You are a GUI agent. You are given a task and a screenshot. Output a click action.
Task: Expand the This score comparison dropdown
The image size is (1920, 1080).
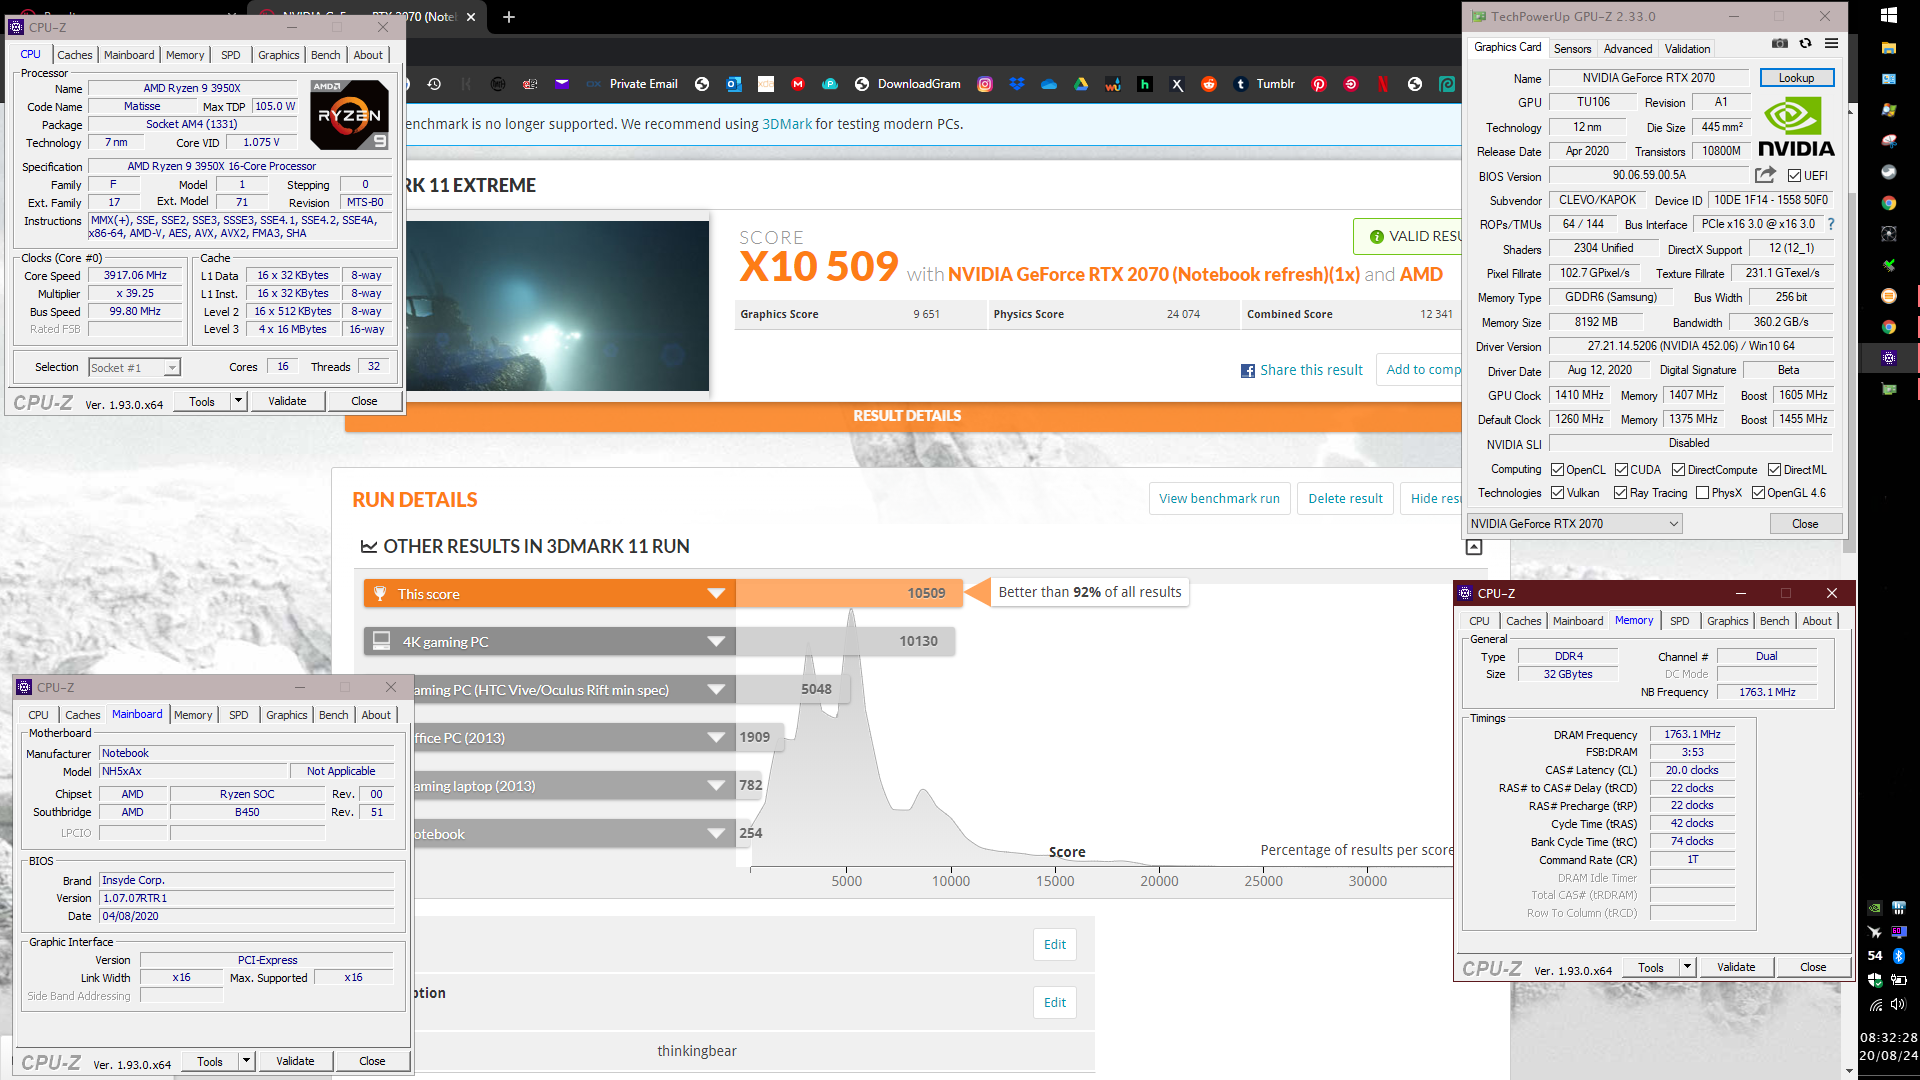[x=716, y=594]
